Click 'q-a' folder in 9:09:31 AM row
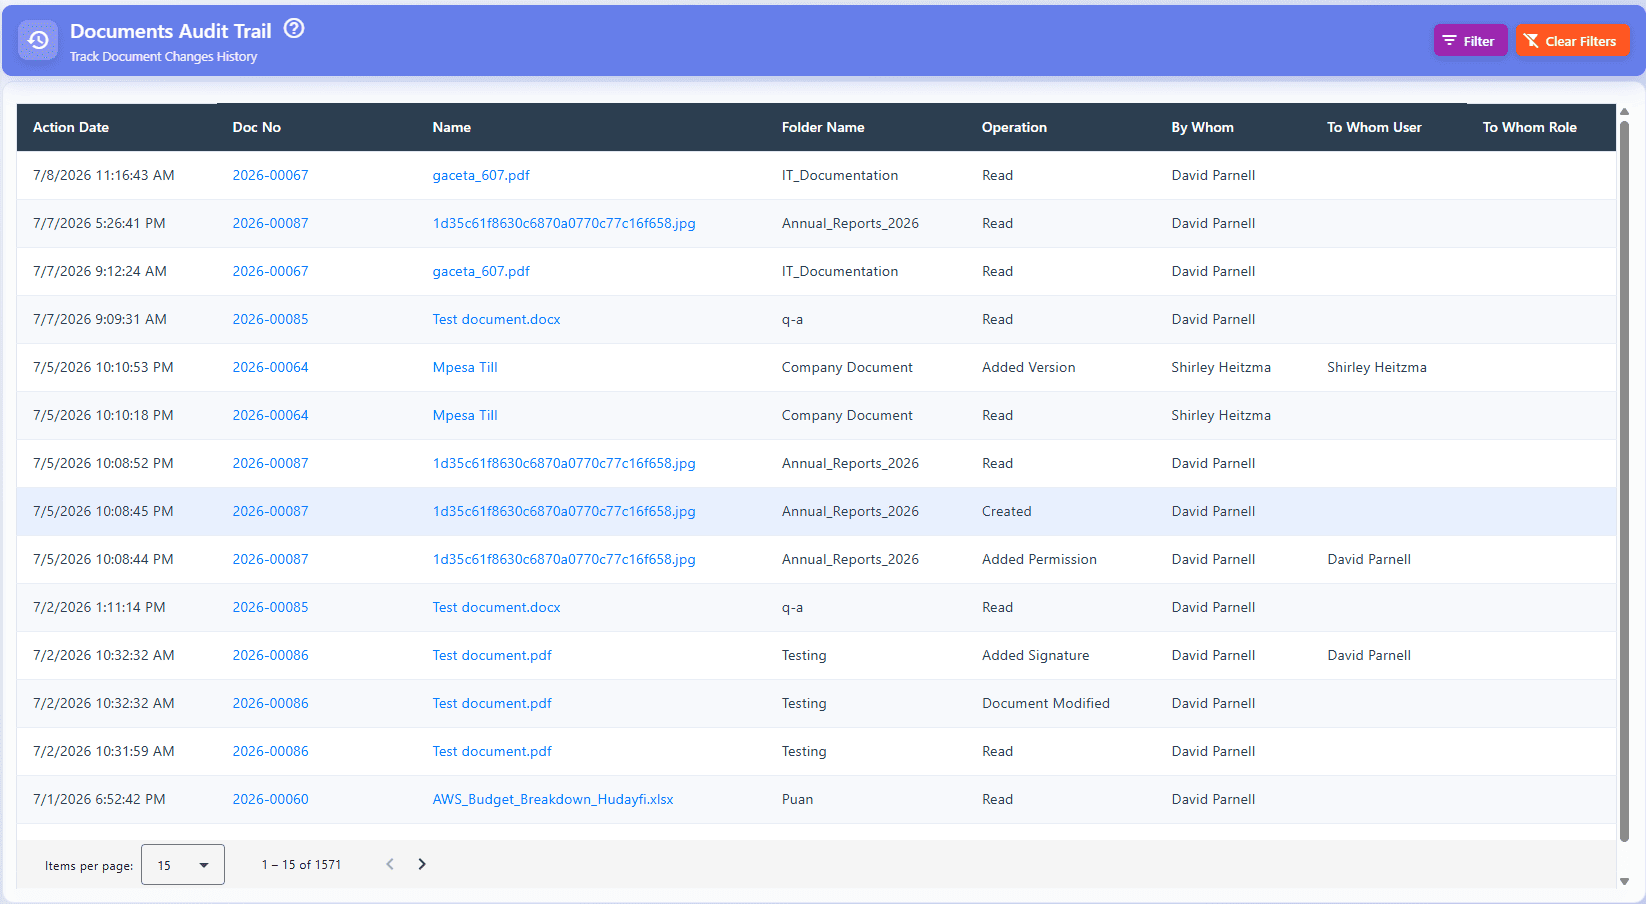The image size is (1646, 904). point(793,319)
